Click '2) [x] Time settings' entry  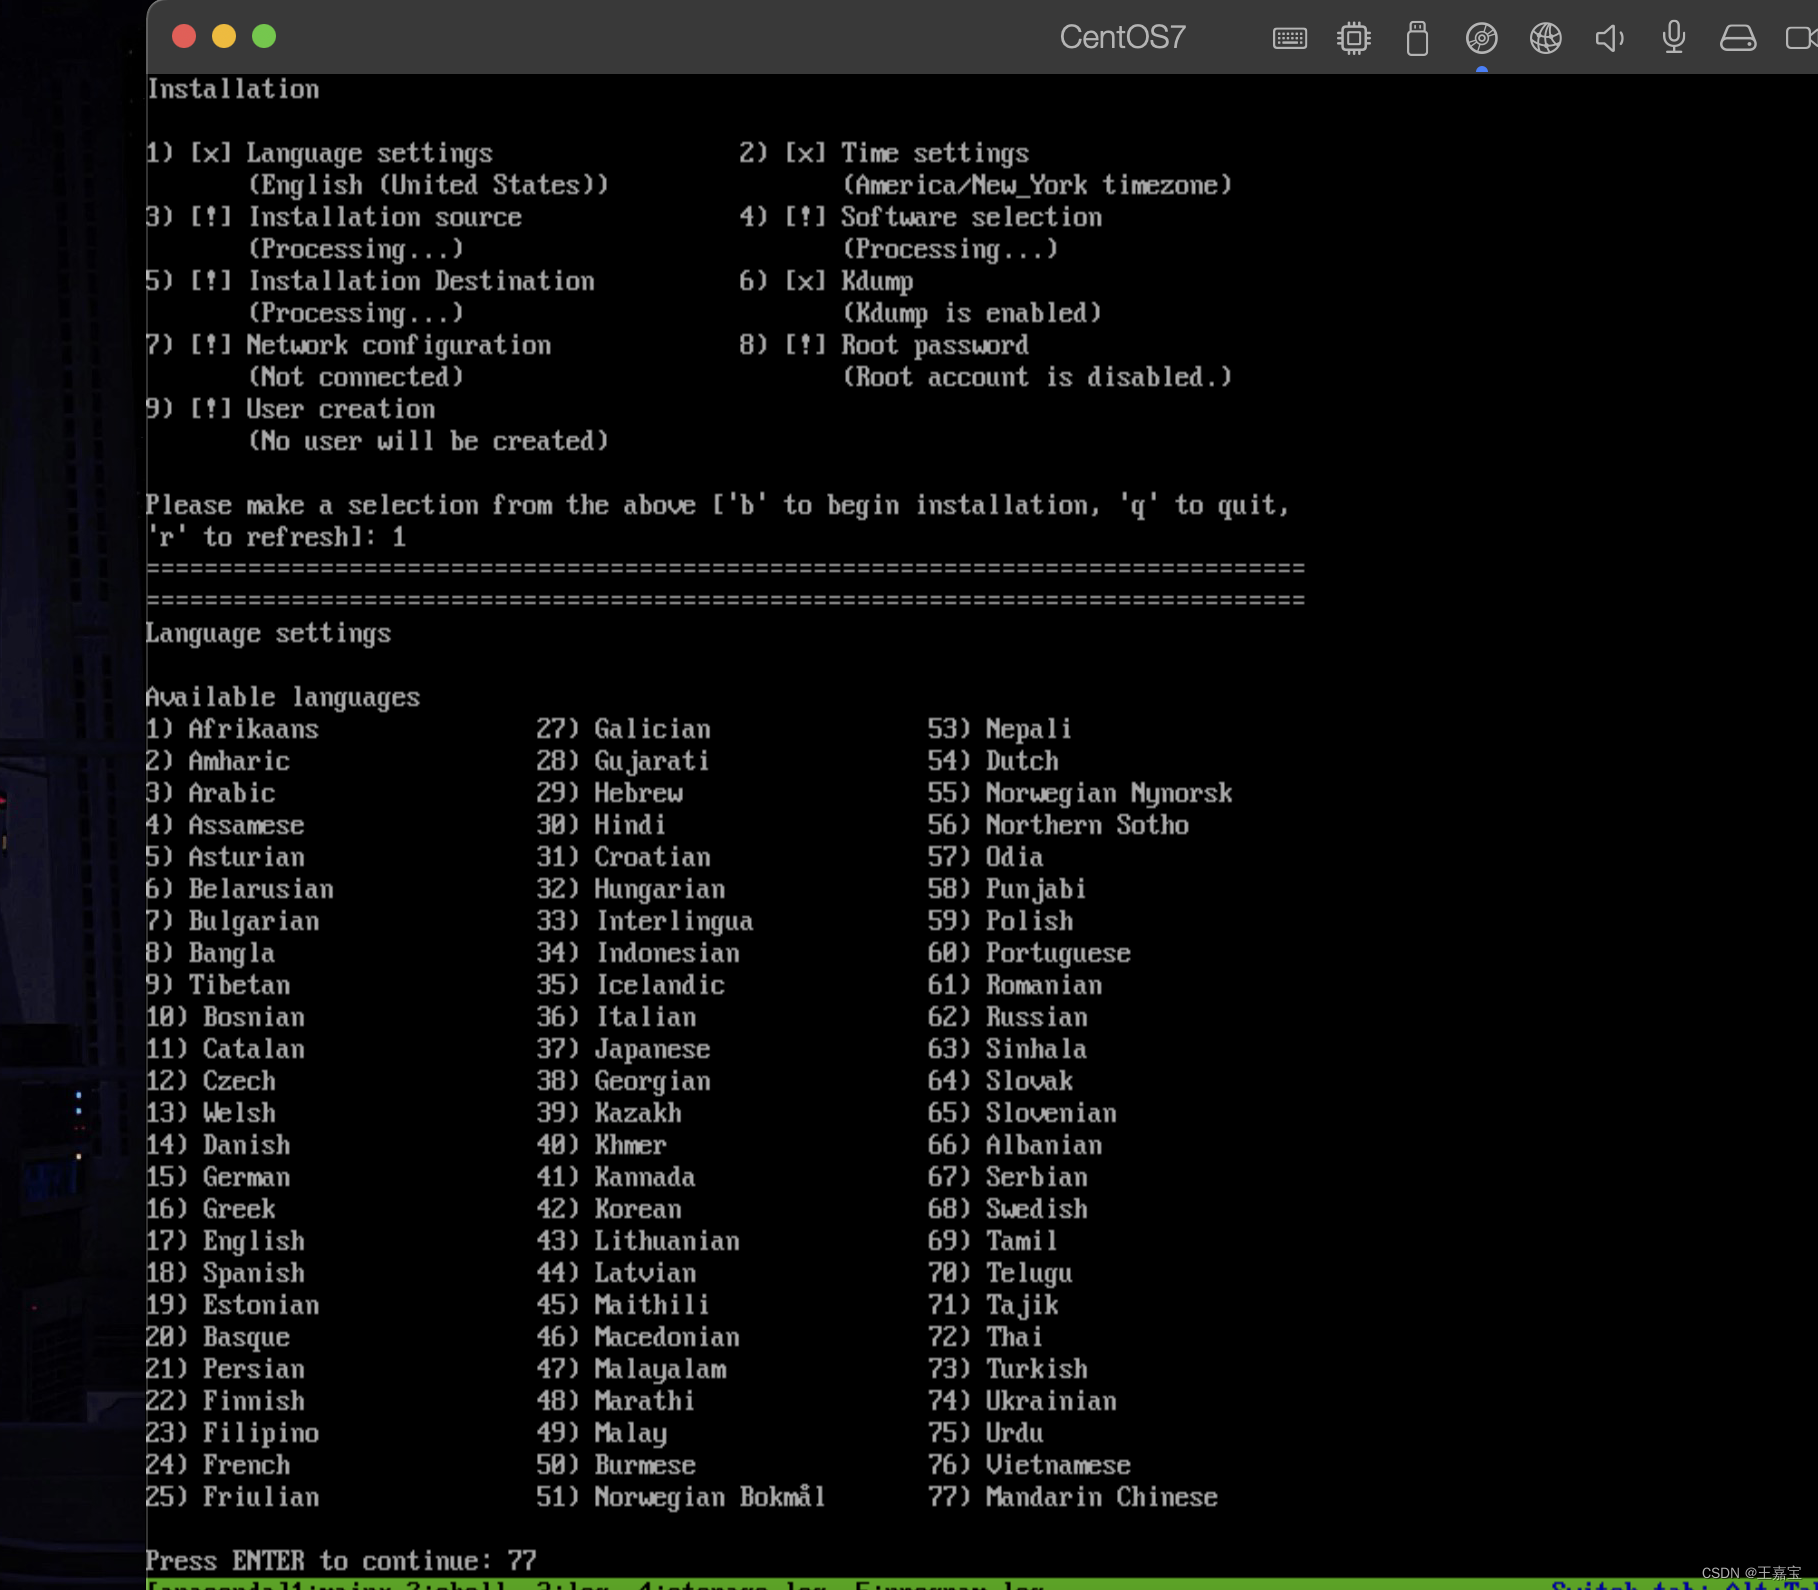[x=884, y=153]
